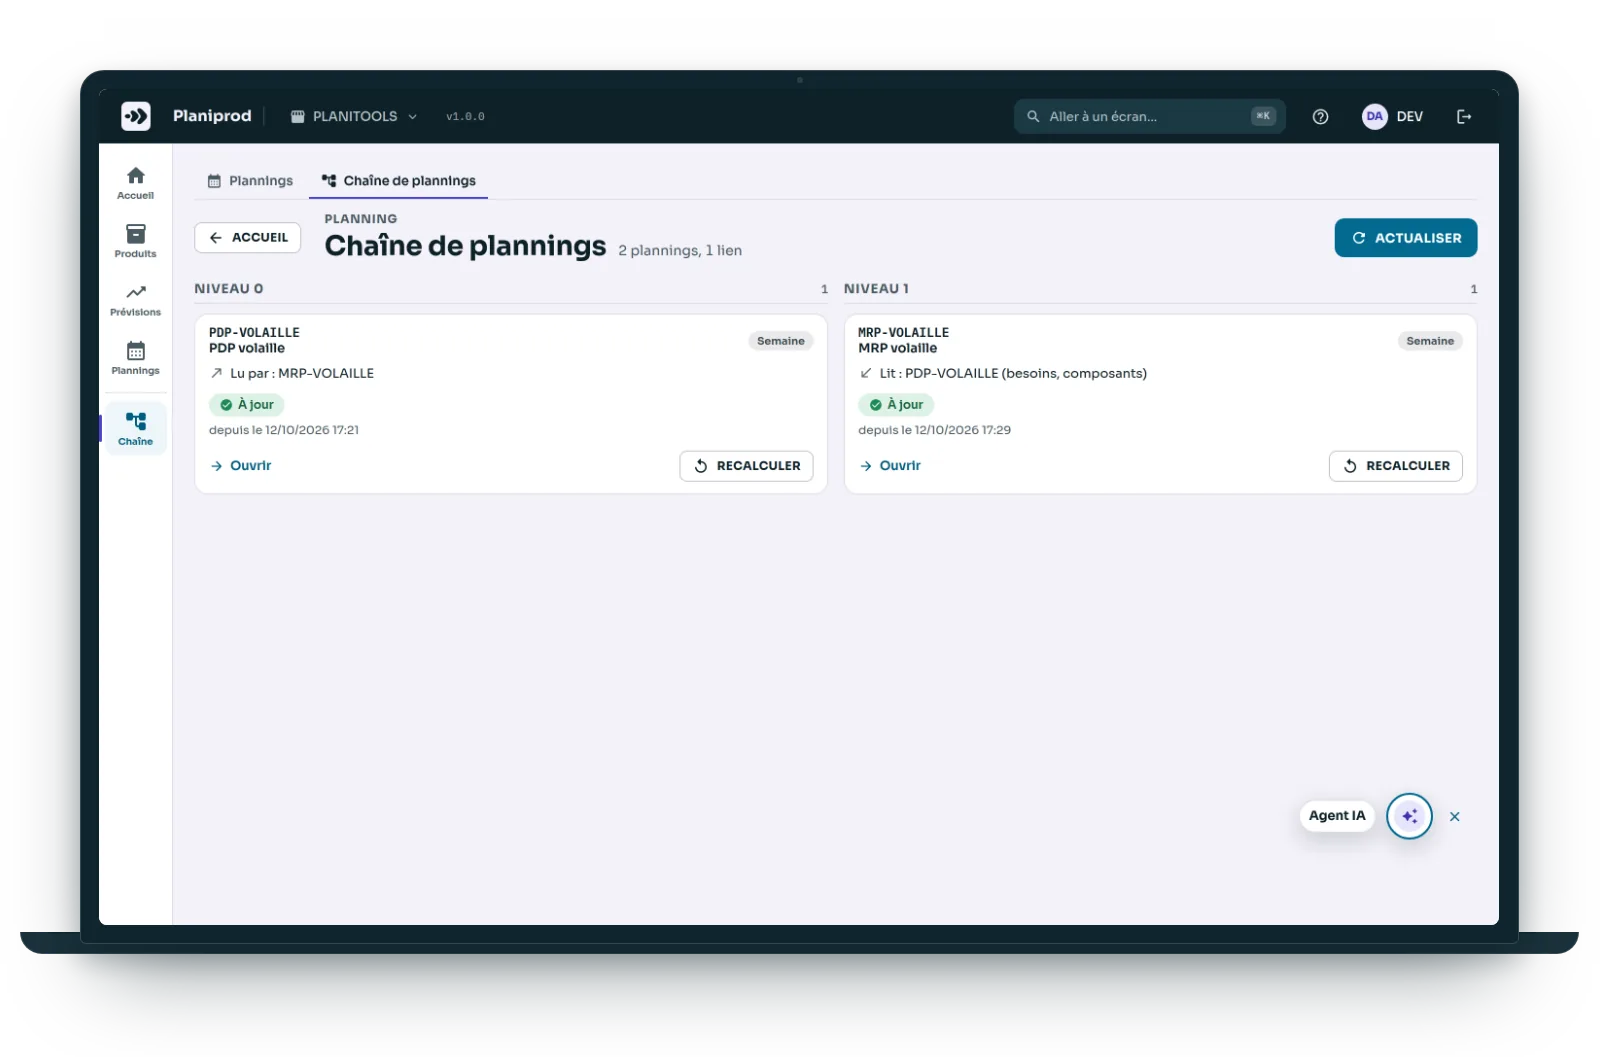Viewport: 1600px width, 1057px height.
Task: Click the DEV user name label
Action: pos(1410,117)
